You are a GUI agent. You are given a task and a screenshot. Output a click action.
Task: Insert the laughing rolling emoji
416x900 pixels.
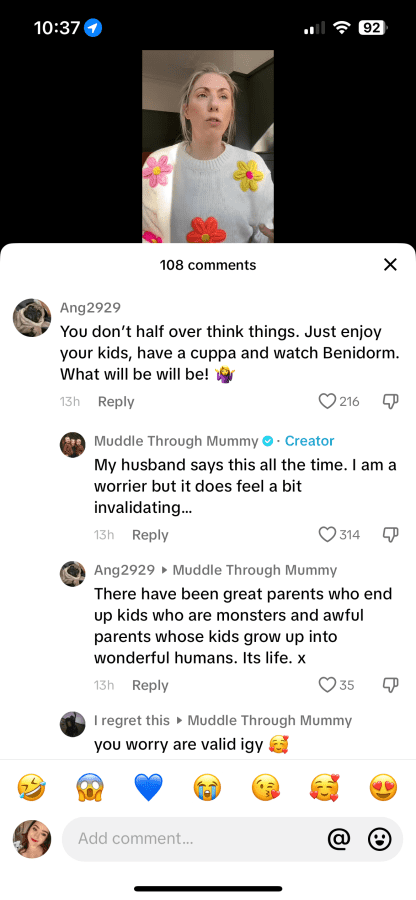pyautogui.click(x=32, y=787)
